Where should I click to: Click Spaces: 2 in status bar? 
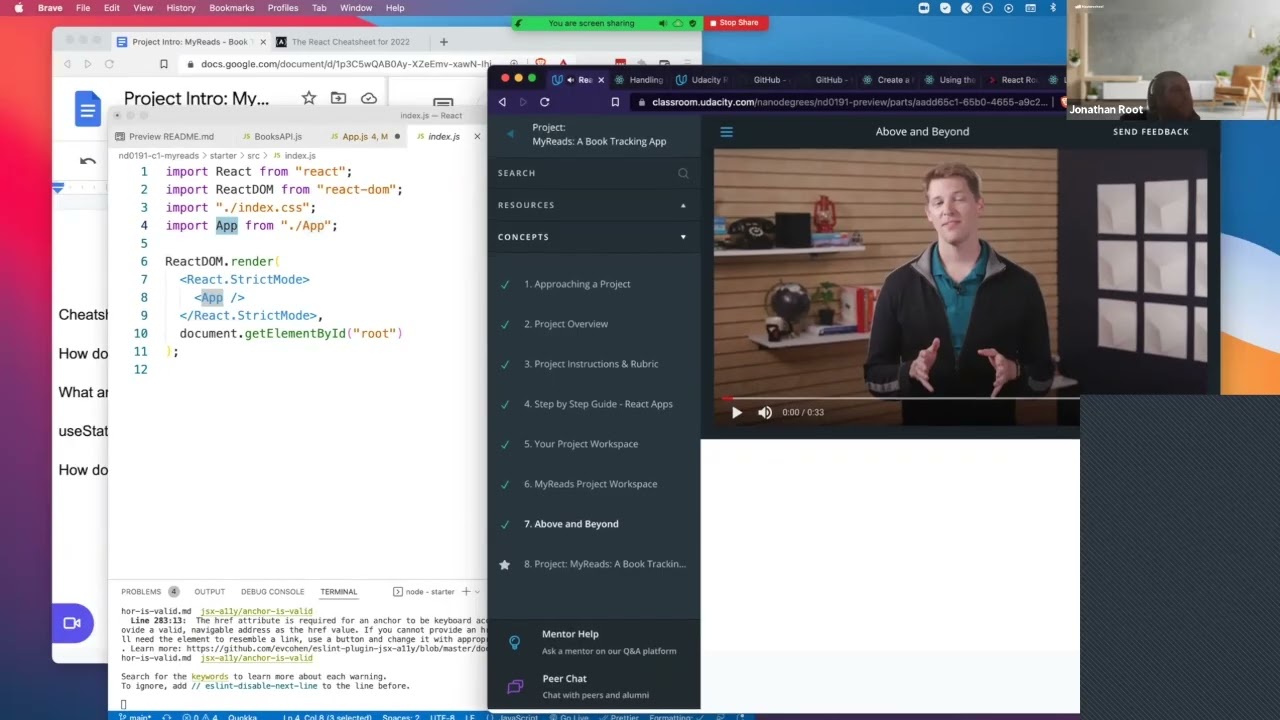[x=401, y=716]
